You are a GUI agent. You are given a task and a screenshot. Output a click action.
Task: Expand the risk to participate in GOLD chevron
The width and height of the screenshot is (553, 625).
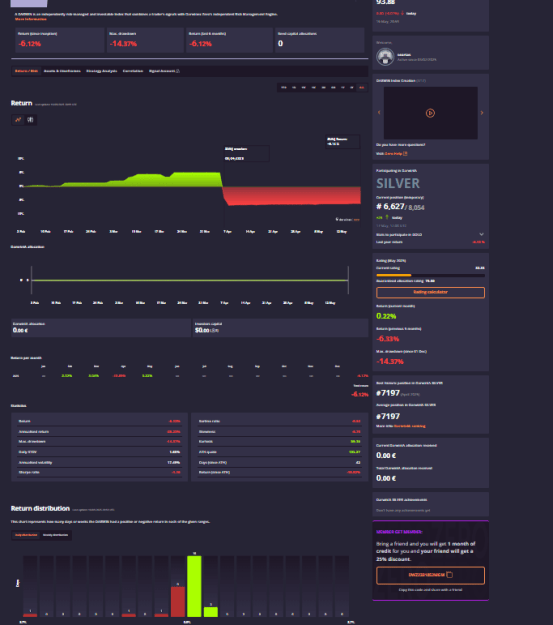(481, 234)
